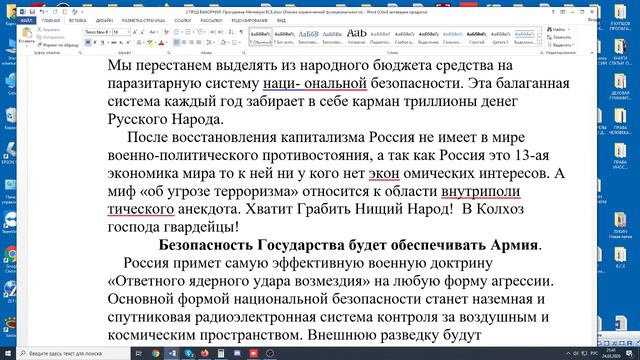Click the bold heading 'Безопасность Государства будет обеспечивать Армия'
Image resolution: width=640 pixels, height=360 pixels.
pyautogui.click(x=348, y=245)
